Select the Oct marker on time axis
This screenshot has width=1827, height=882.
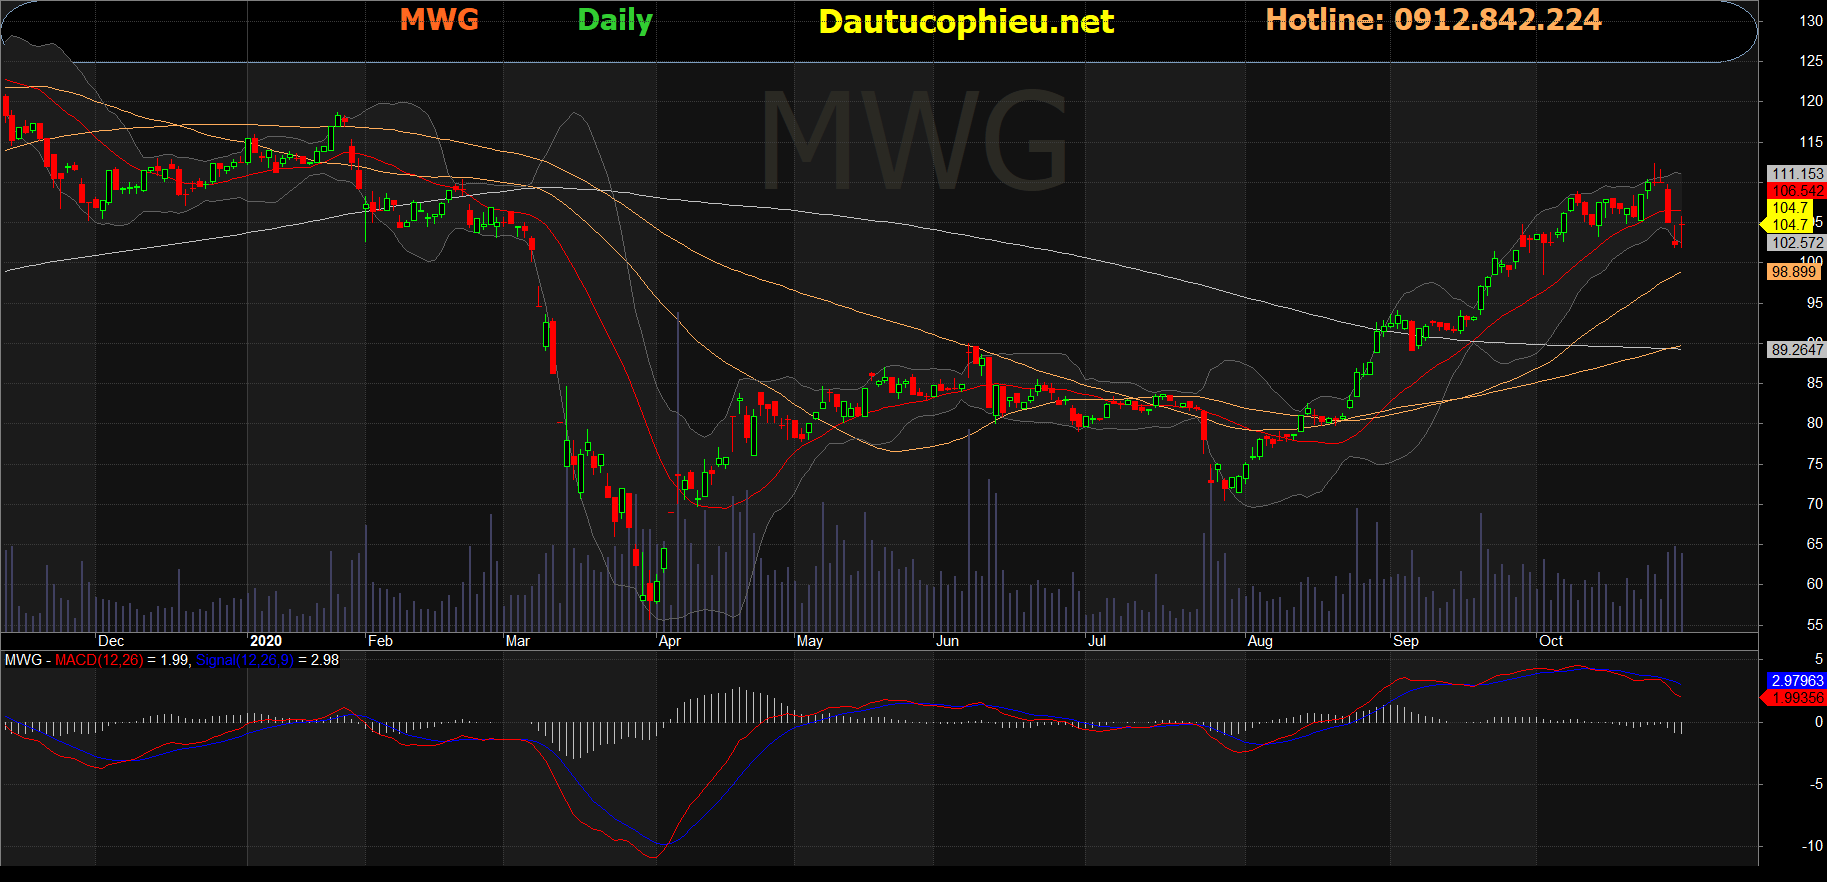tap(1550, 641)
